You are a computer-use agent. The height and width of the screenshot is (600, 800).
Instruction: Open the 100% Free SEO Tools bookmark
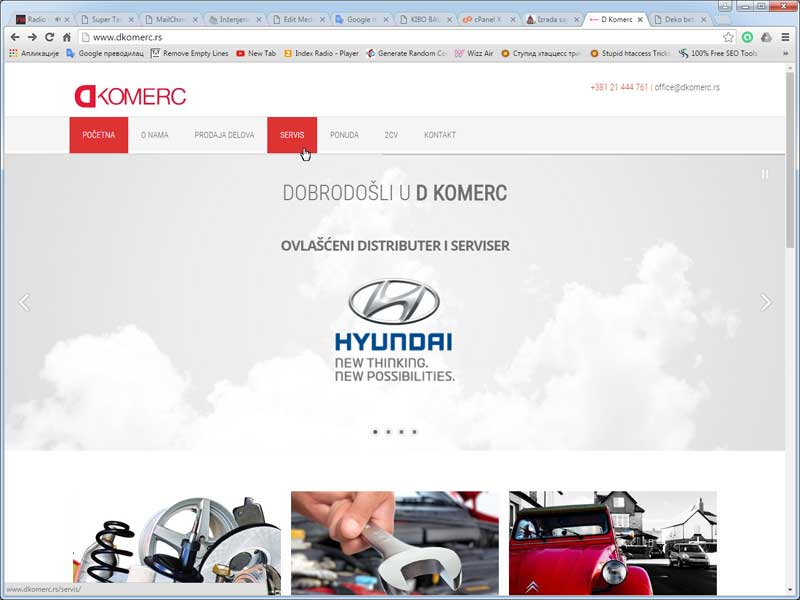[x=718, y=53]
